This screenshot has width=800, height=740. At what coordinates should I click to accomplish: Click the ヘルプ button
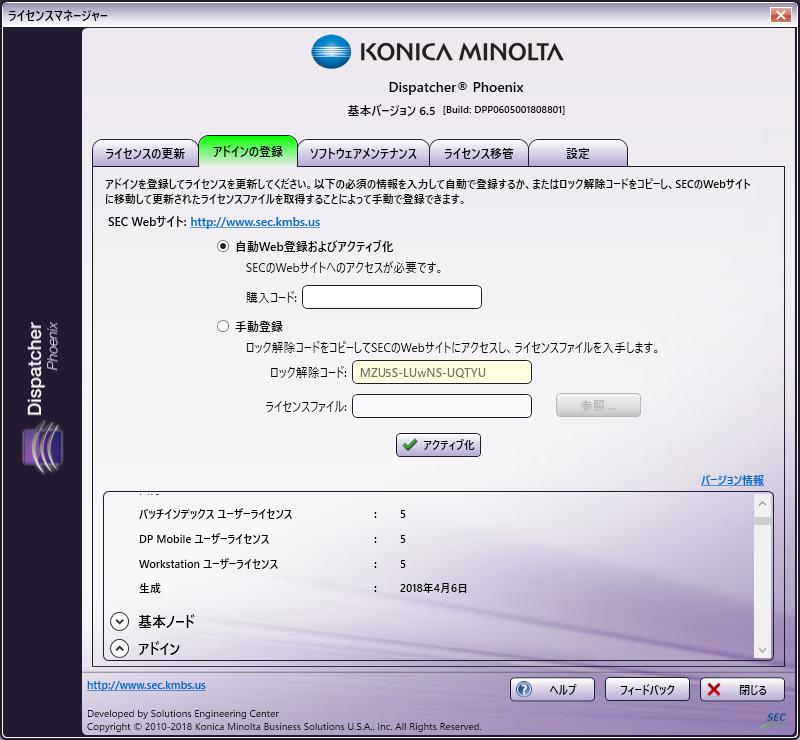(553, 689)
